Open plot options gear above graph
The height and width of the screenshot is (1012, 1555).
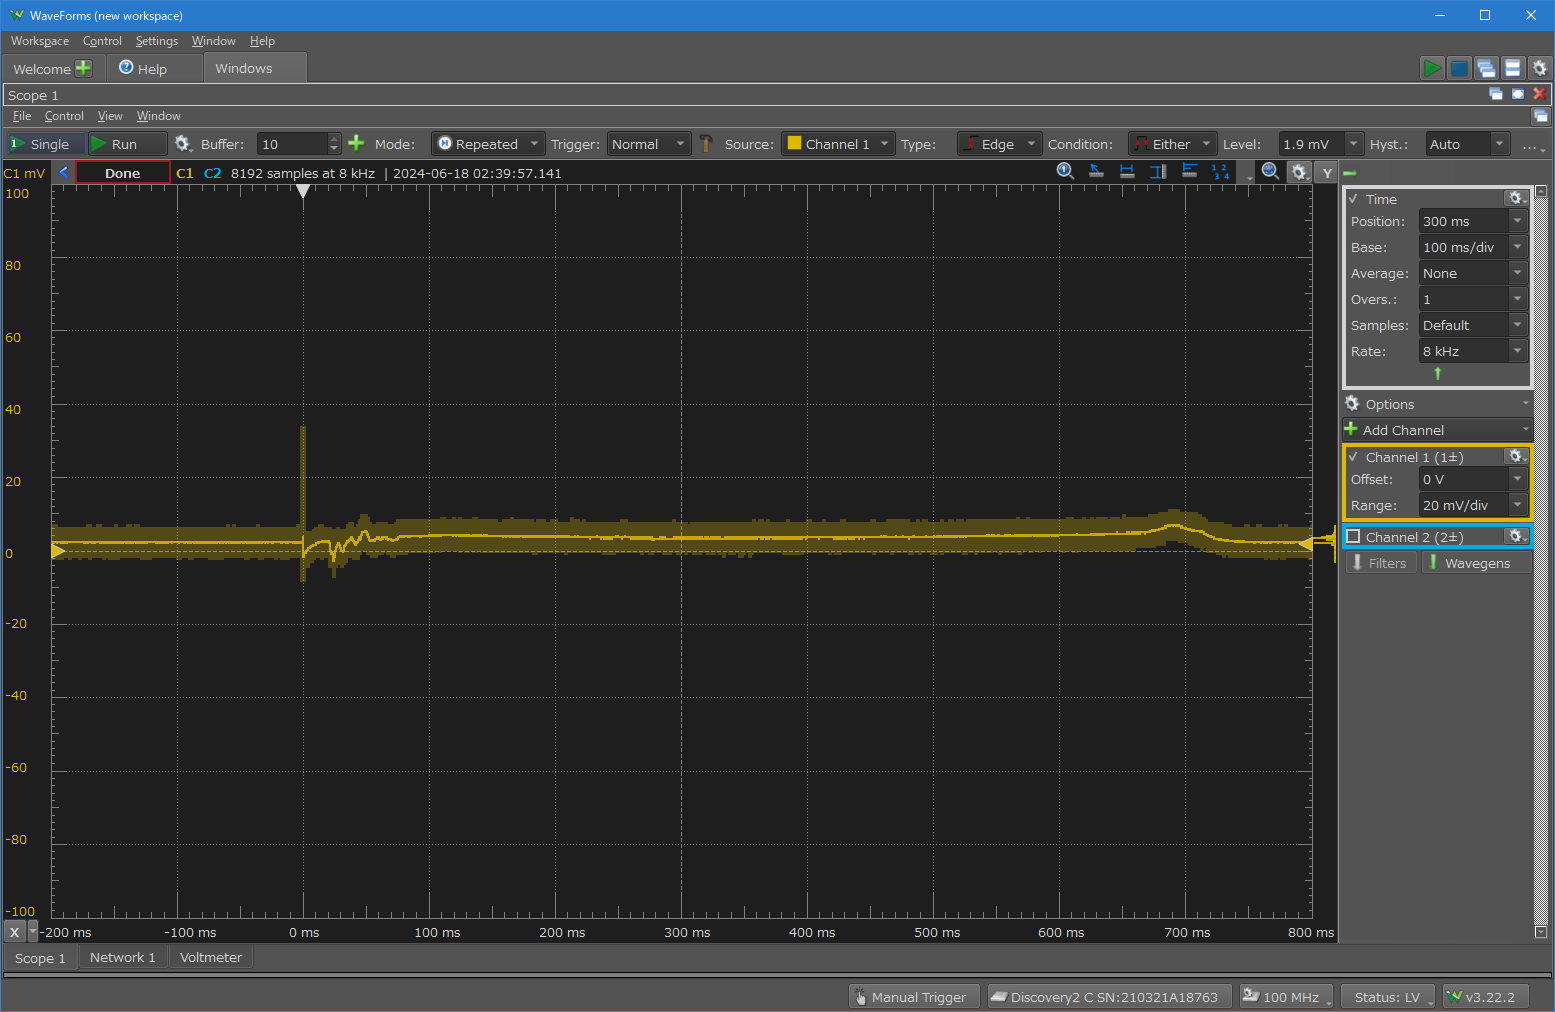(x=1299, y=172)
